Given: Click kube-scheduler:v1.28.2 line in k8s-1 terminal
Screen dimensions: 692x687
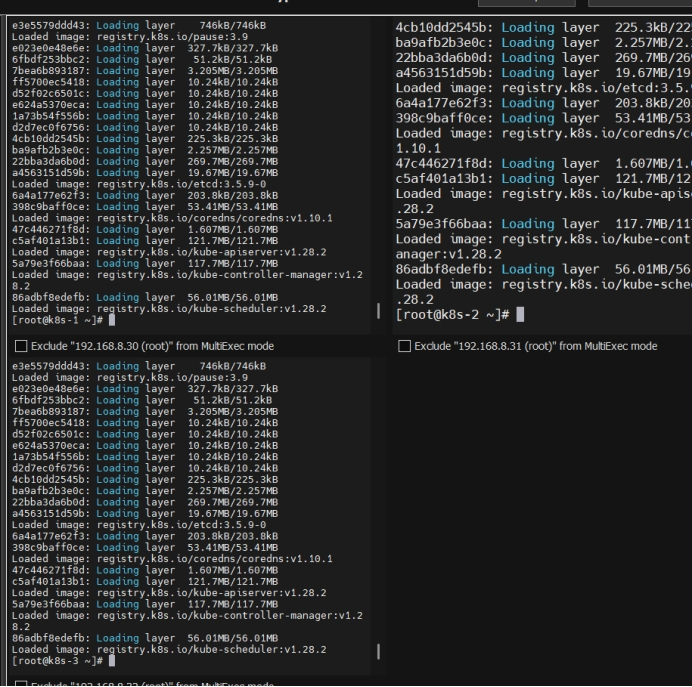Looking at the screenshot, I should [x=169, y=308].
